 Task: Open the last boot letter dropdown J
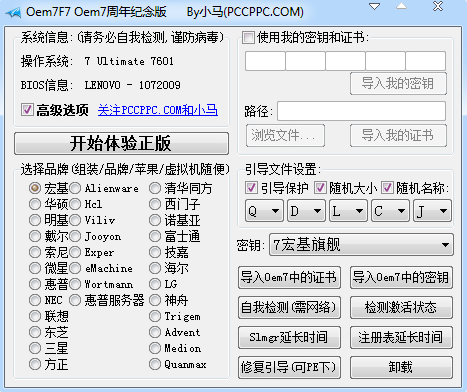[x=432, y=211]
